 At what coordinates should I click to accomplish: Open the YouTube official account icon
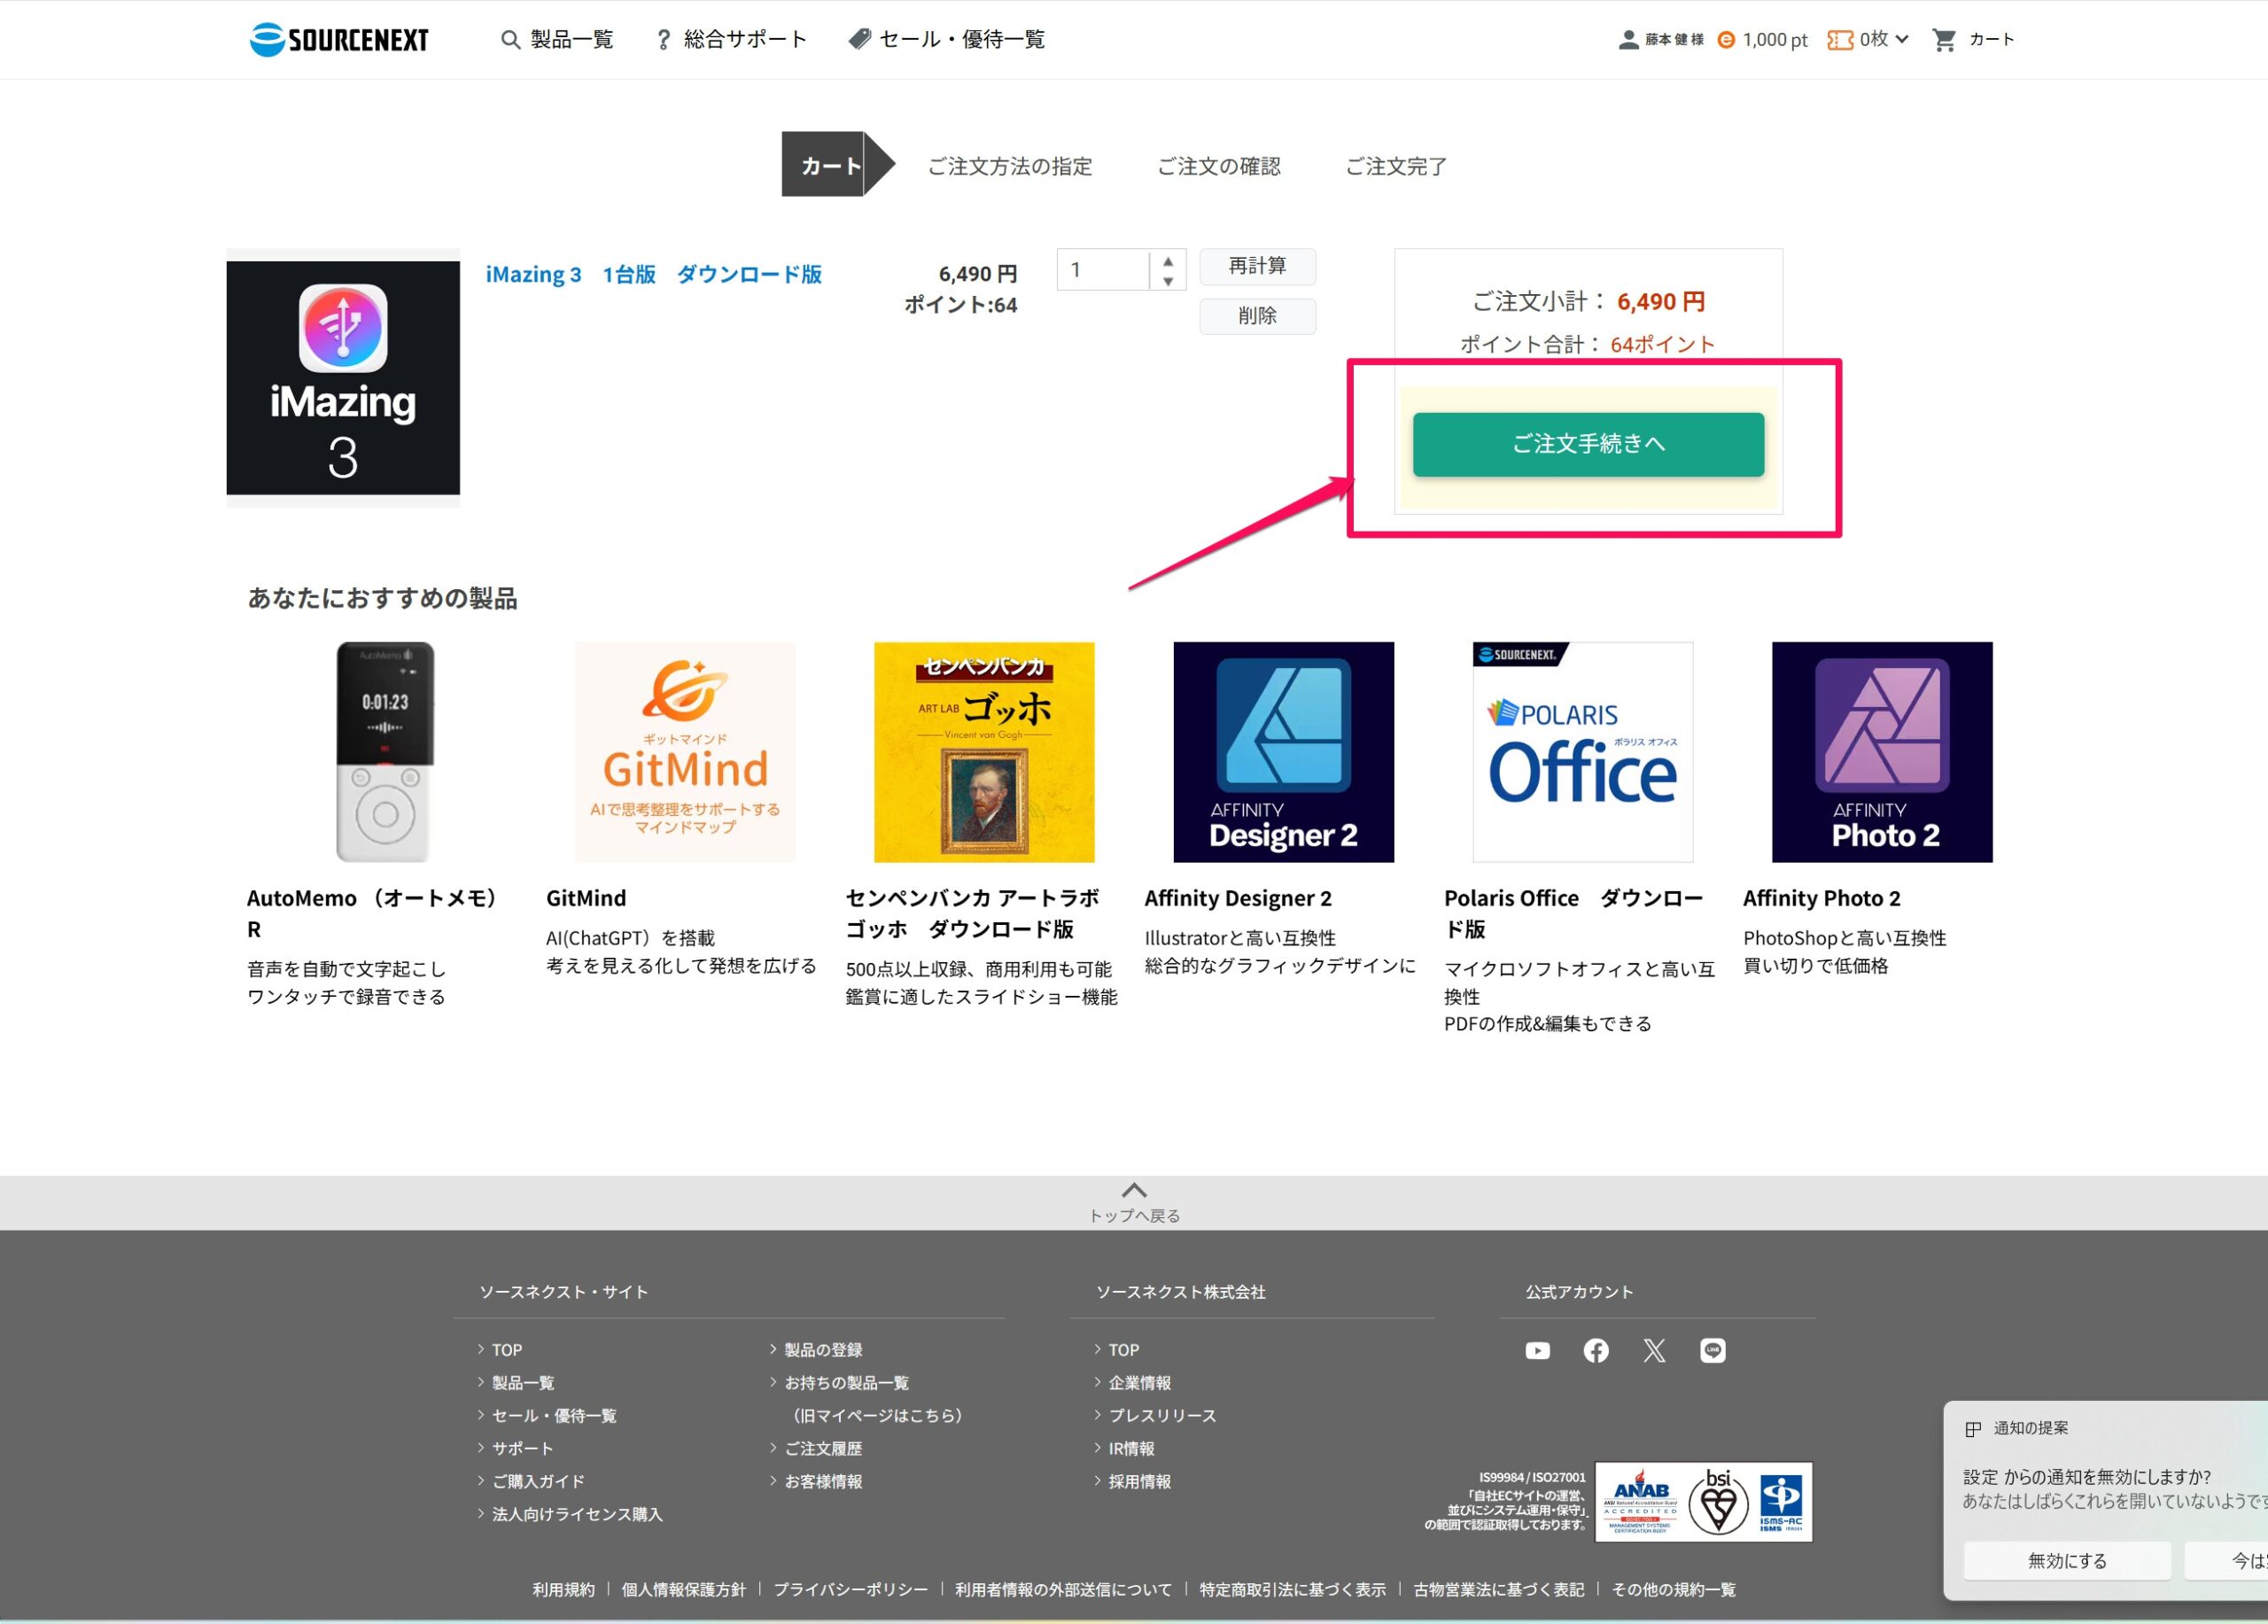pyautogui.click(x=1538, y=1351)
